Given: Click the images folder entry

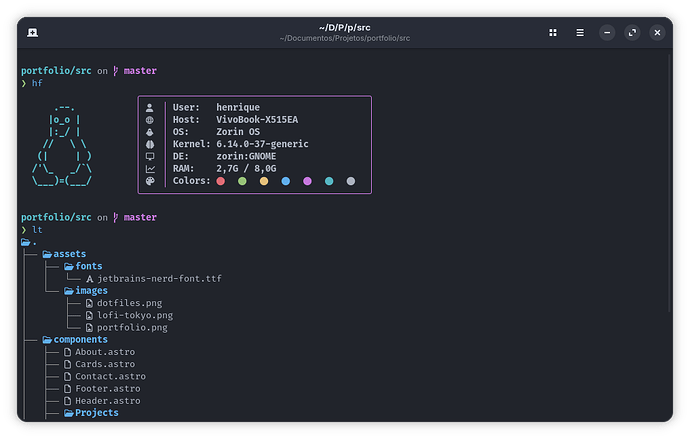Looking at the screenshot, I should click(91, 291).
